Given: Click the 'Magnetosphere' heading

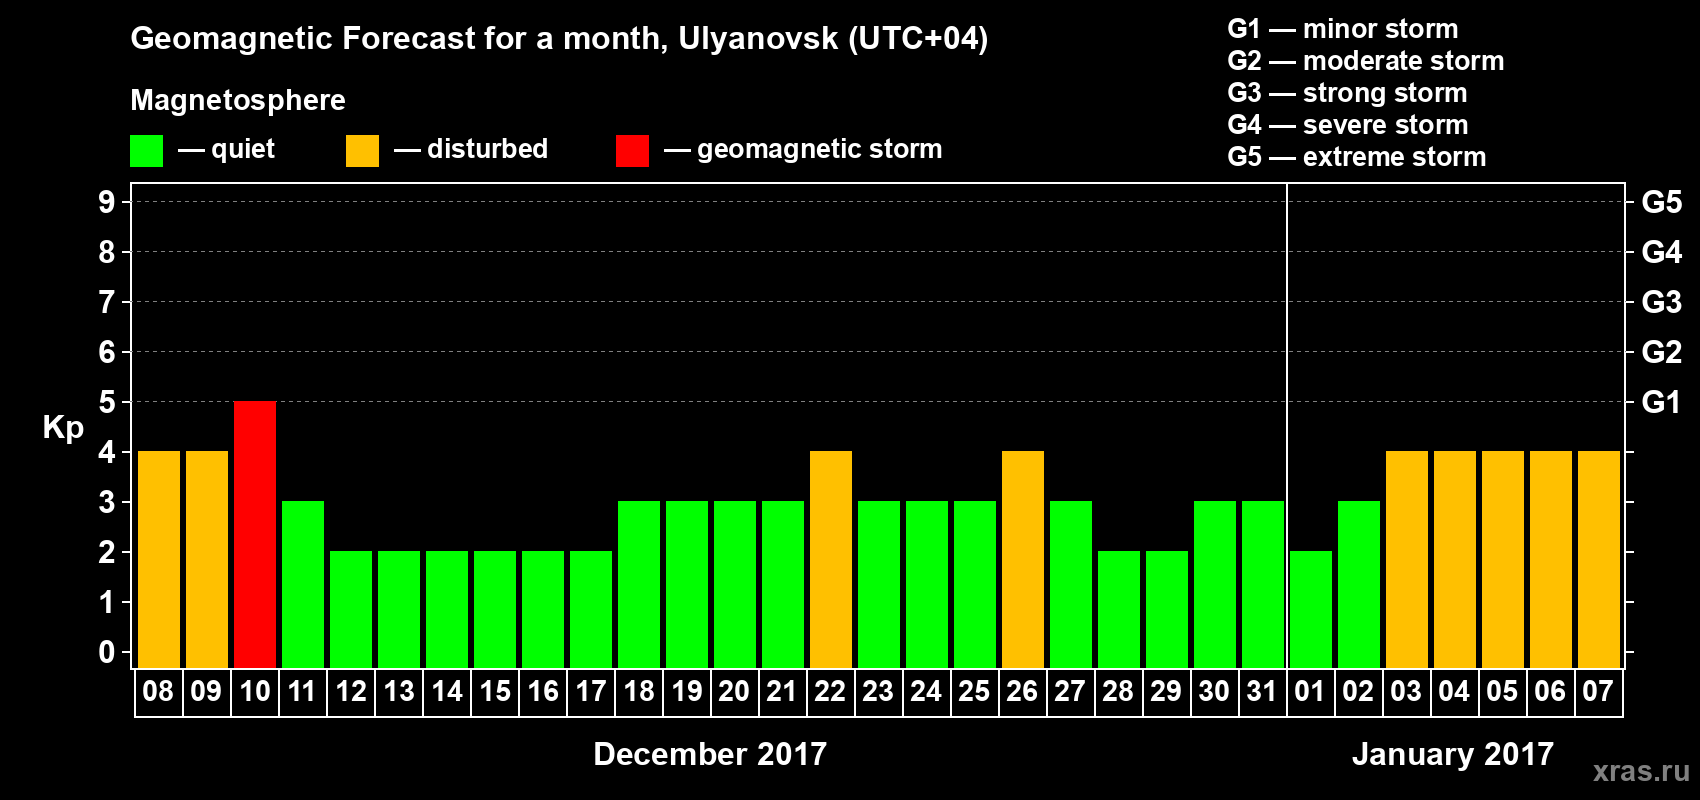Looking at the screenshot, I should tap(238, 100).
